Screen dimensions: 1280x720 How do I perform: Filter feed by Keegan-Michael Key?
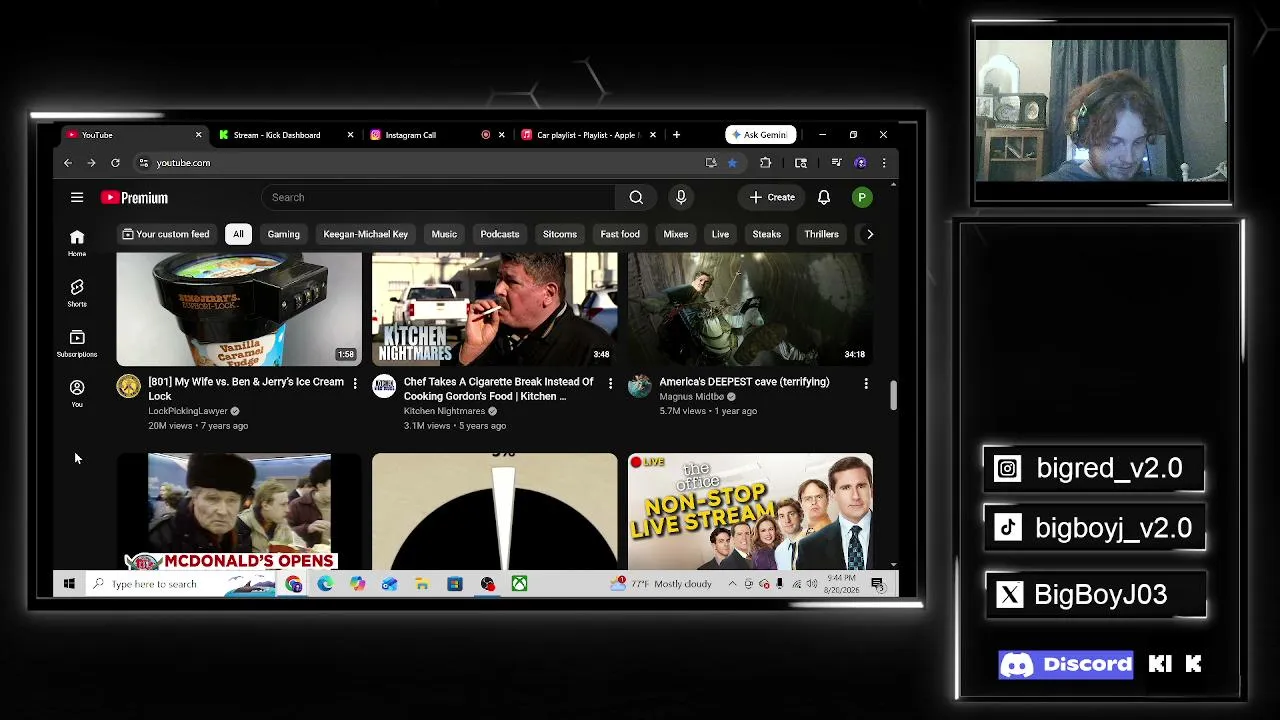coord(366,234)
